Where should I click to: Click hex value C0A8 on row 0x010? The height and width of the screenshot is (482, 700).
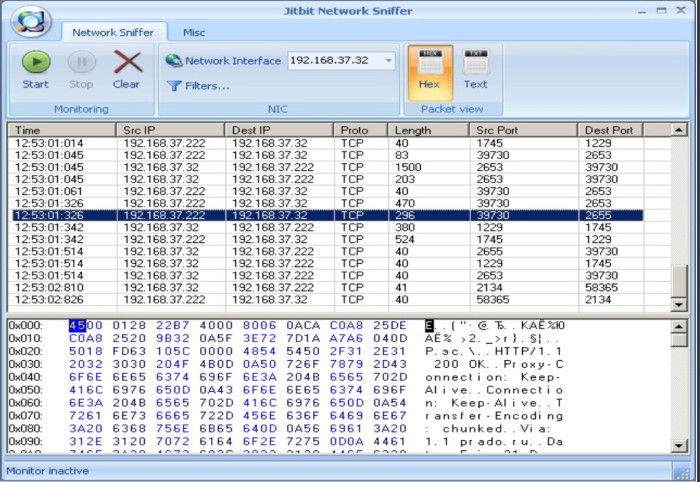coord(86,338)
